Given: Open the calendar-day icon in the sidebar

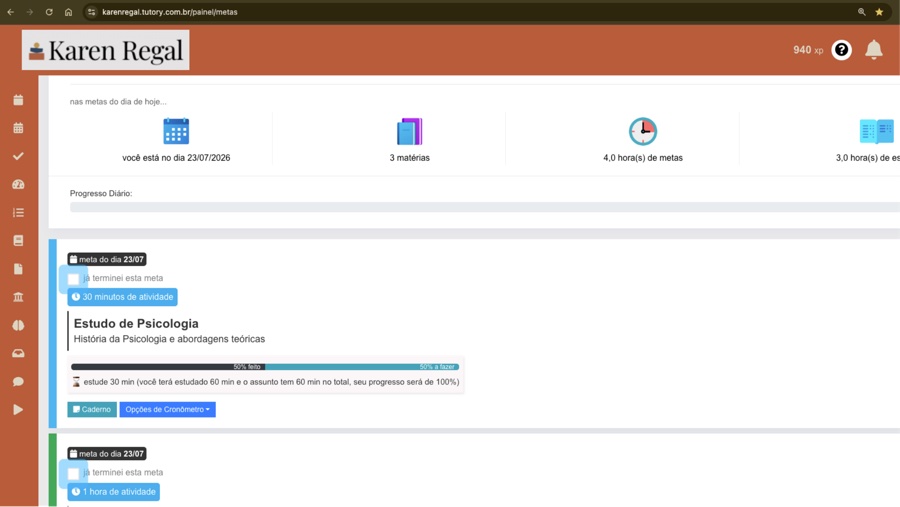Looking at the screenshot, I should pos(18,100).
